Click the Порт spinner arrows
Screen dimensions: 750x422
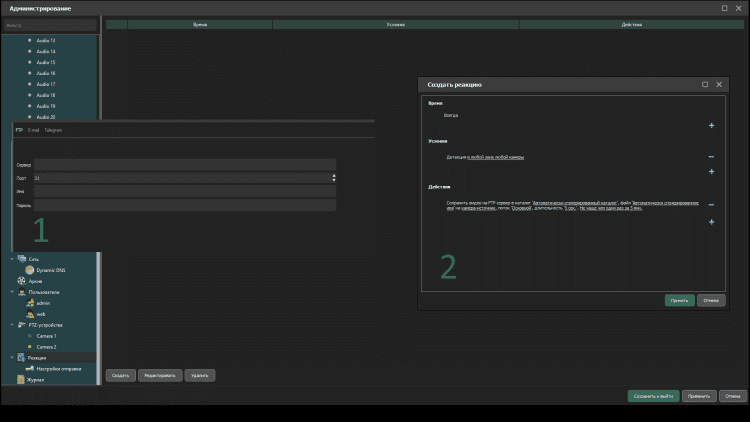pos(333,178)
